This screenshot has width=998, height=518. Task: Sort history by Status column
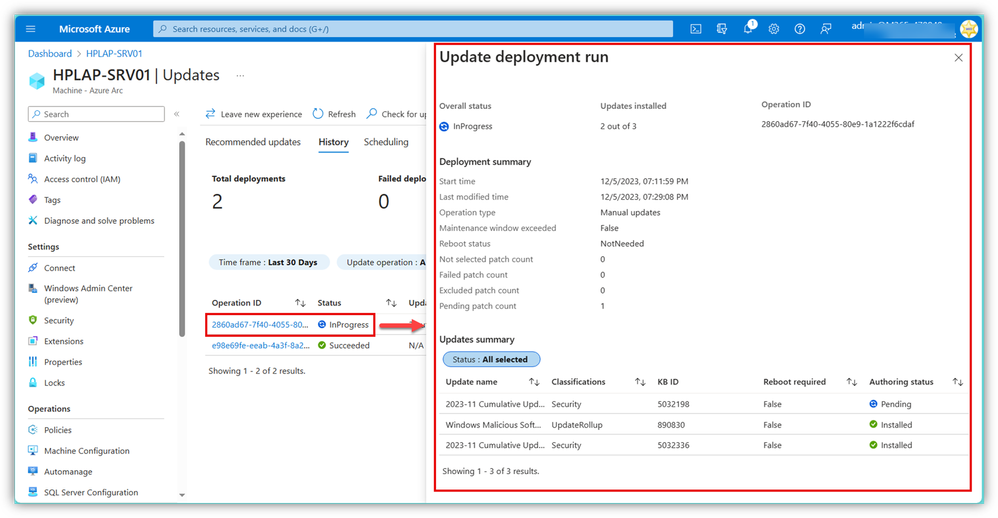357,303
